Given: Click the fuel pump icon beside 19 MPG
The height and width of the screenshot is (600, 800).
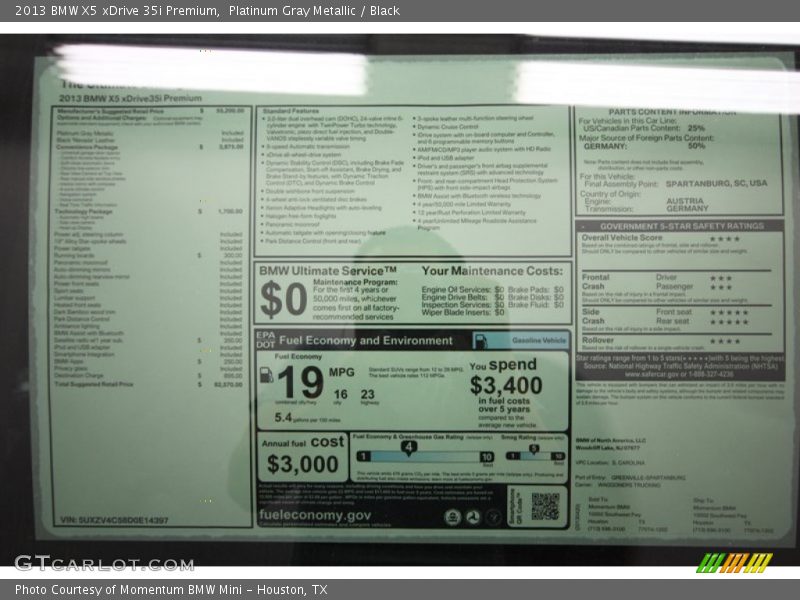Looking at the screenshot, I should pos(267,375).
